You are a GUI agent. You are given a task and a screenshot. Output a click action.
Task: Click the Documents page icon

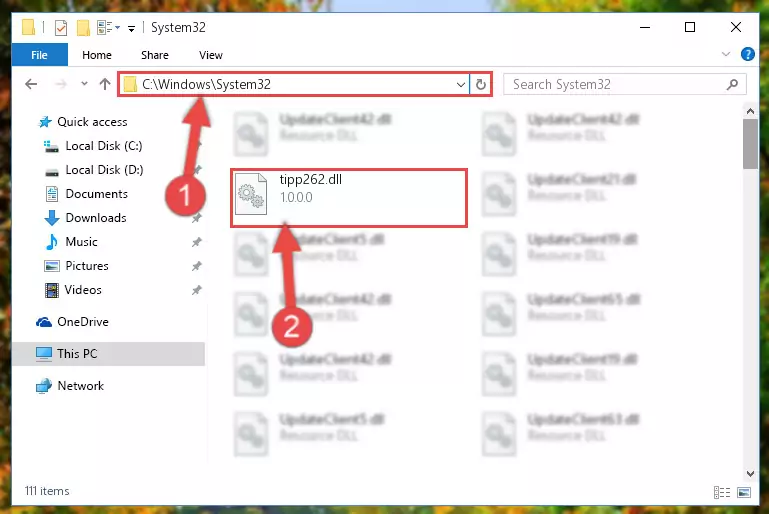pyautogui.click(x=51, y=194)
